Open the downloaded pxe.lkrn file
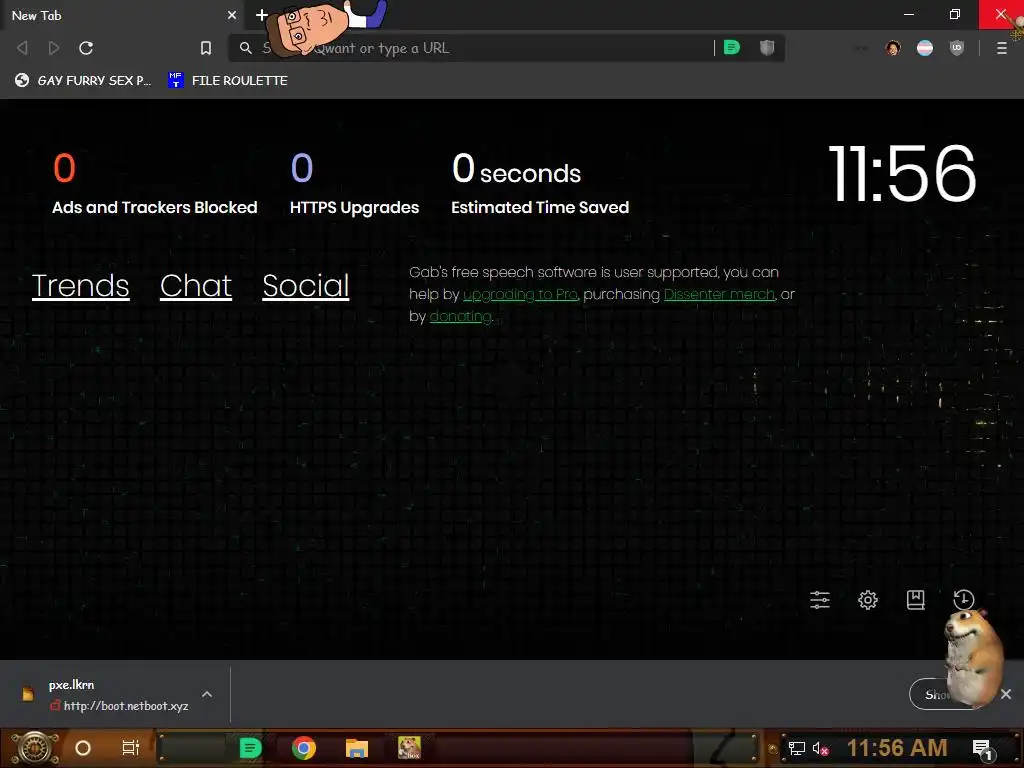The image size is (1024, 768). click(x=104, y=694)
